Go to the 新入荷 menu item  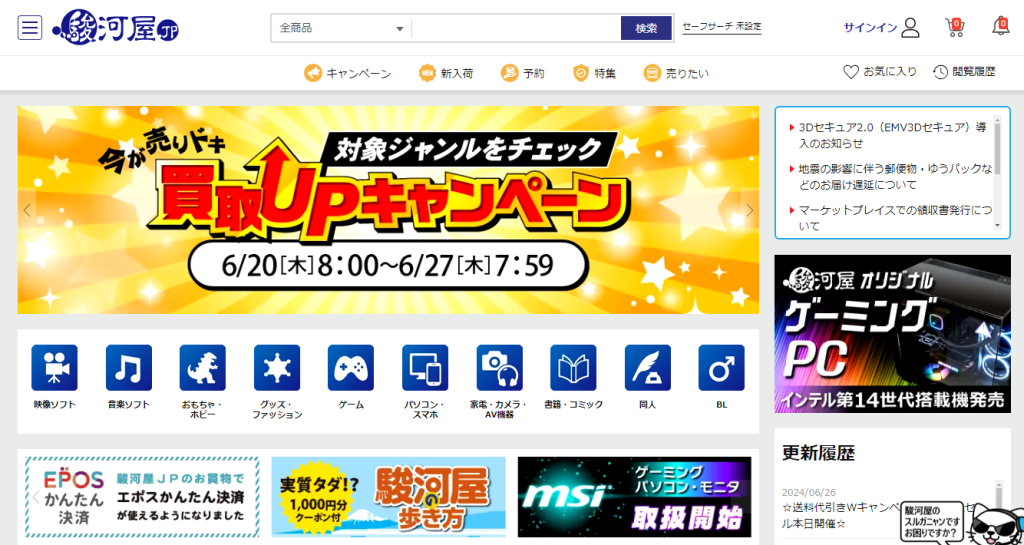point(446,73)
